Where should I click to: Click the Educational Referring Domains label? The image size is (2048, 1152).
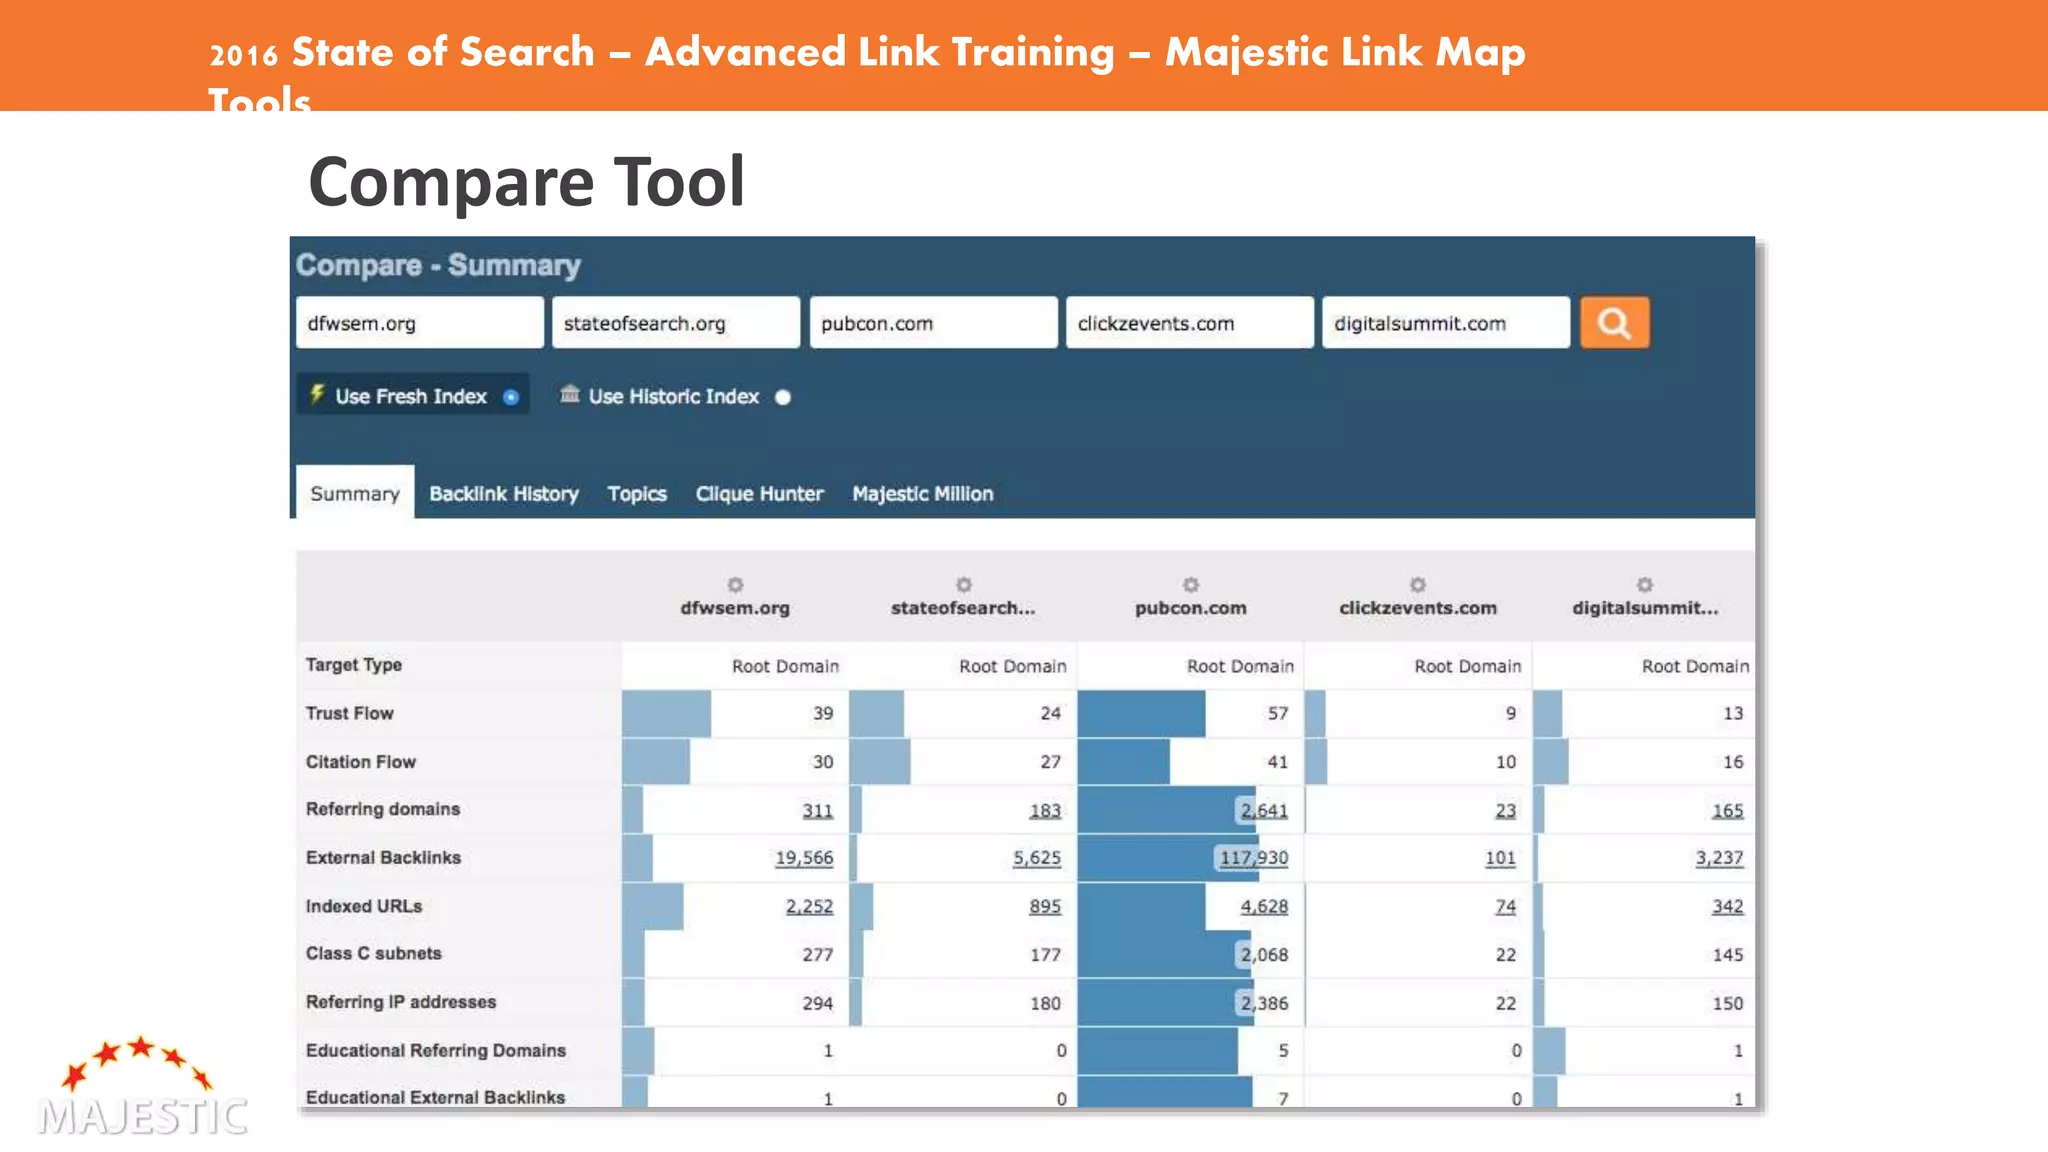(x=436, y=1050)
